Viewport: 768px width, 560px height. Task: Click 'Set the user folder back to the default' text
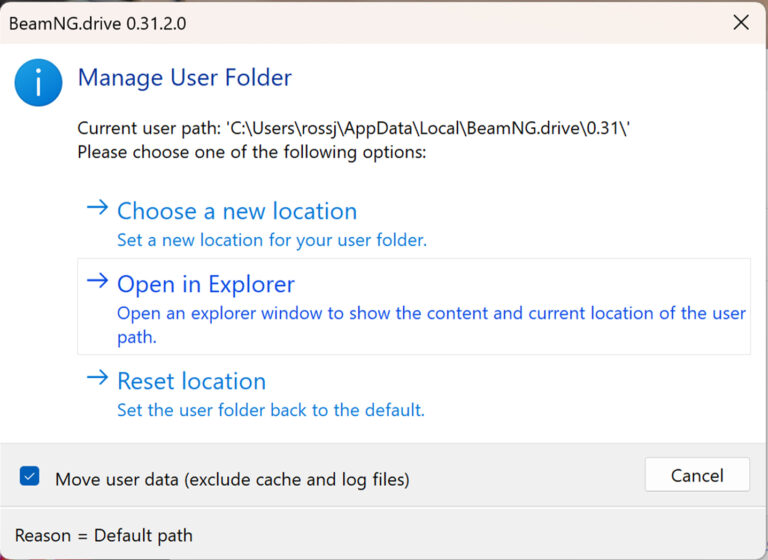(x=270, y=410)
